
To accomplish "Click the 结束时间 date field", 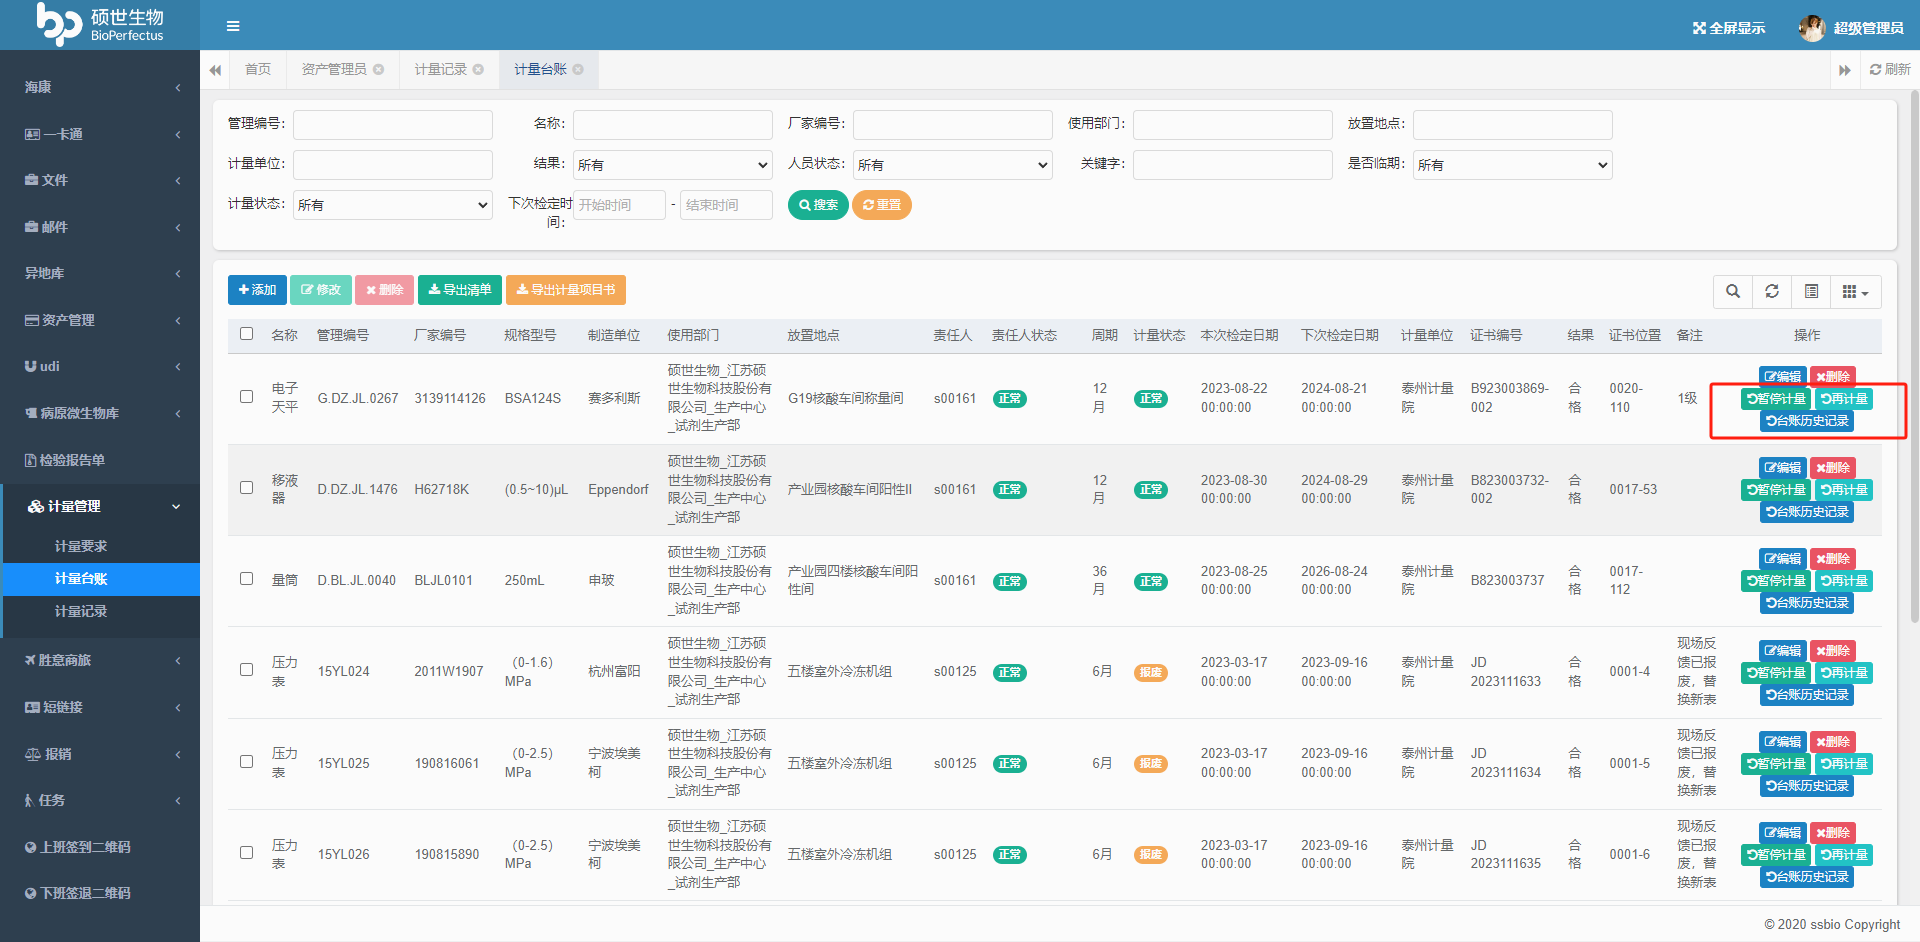I will click(x=726, y=205).
